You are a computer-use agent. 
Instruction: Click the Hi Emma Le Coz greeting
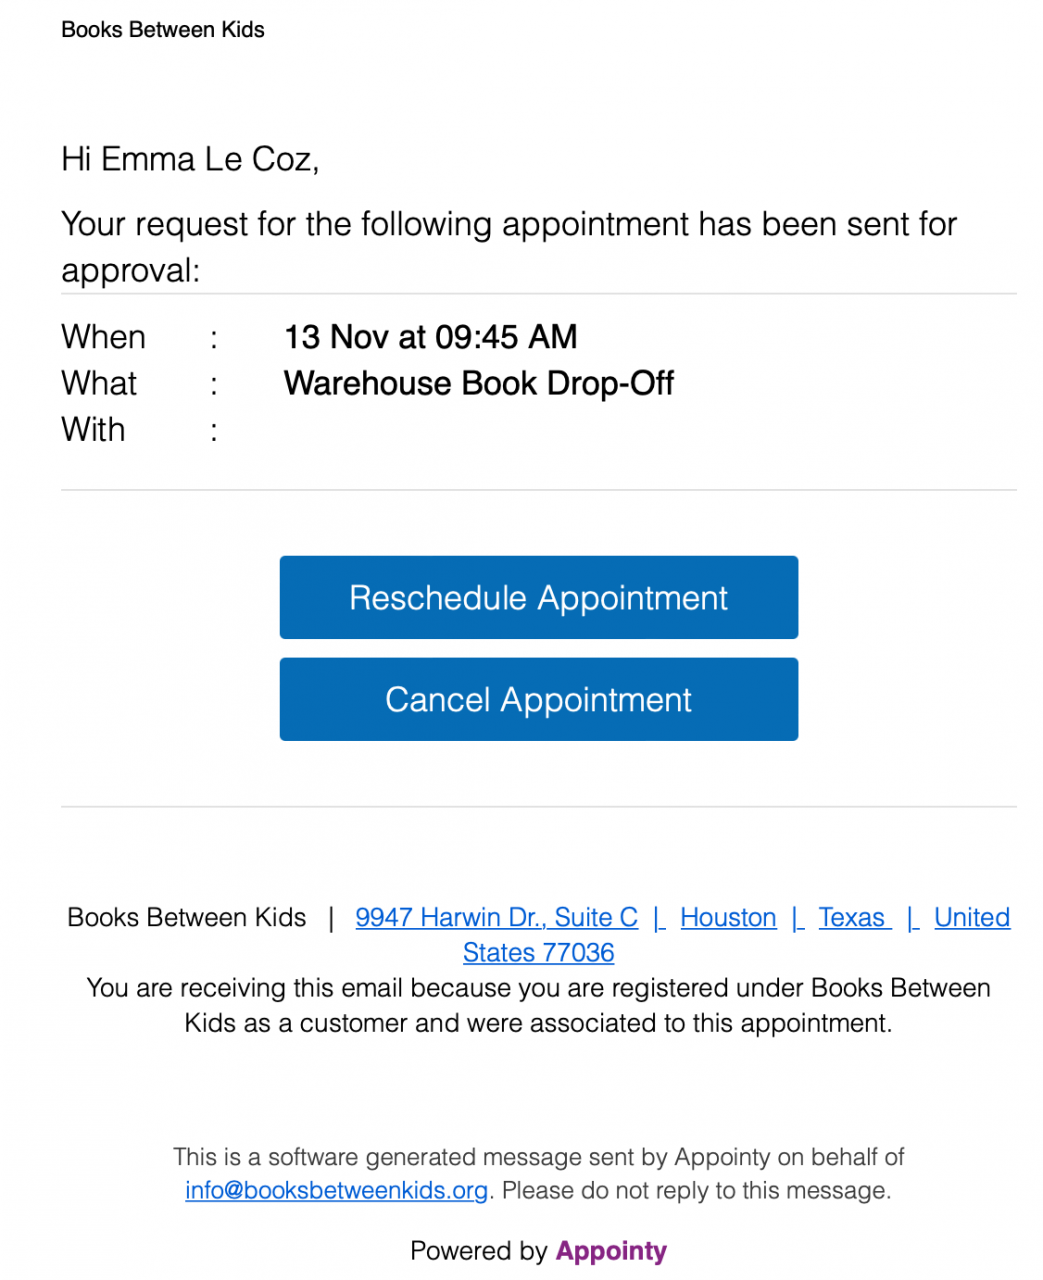pyautogui.click(x=190, y=159)
